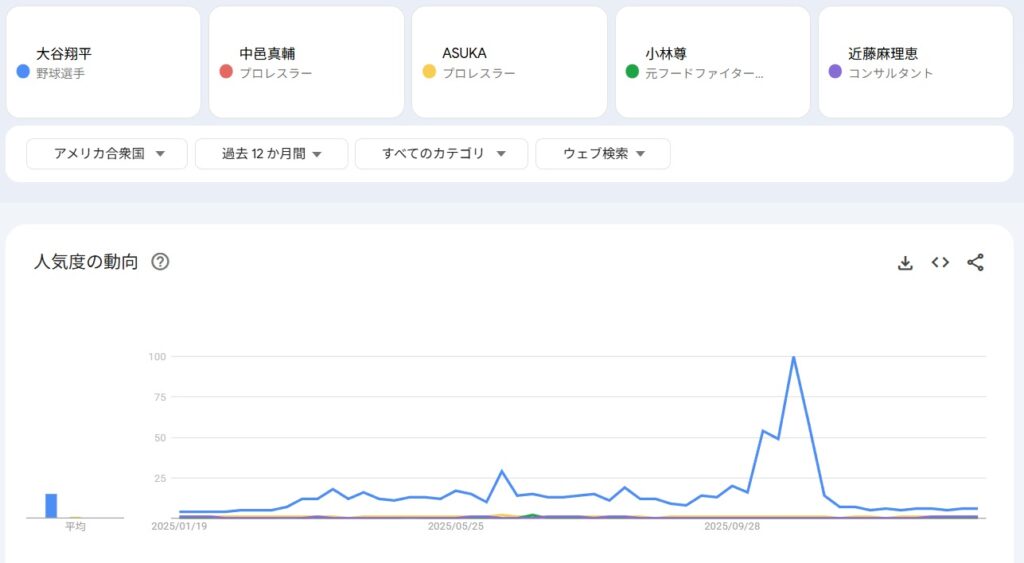Image resolution: width=1024 pixels, height=563 pixels.
Task: Share the 人気度の動向 chart
Action: point(975,263)
